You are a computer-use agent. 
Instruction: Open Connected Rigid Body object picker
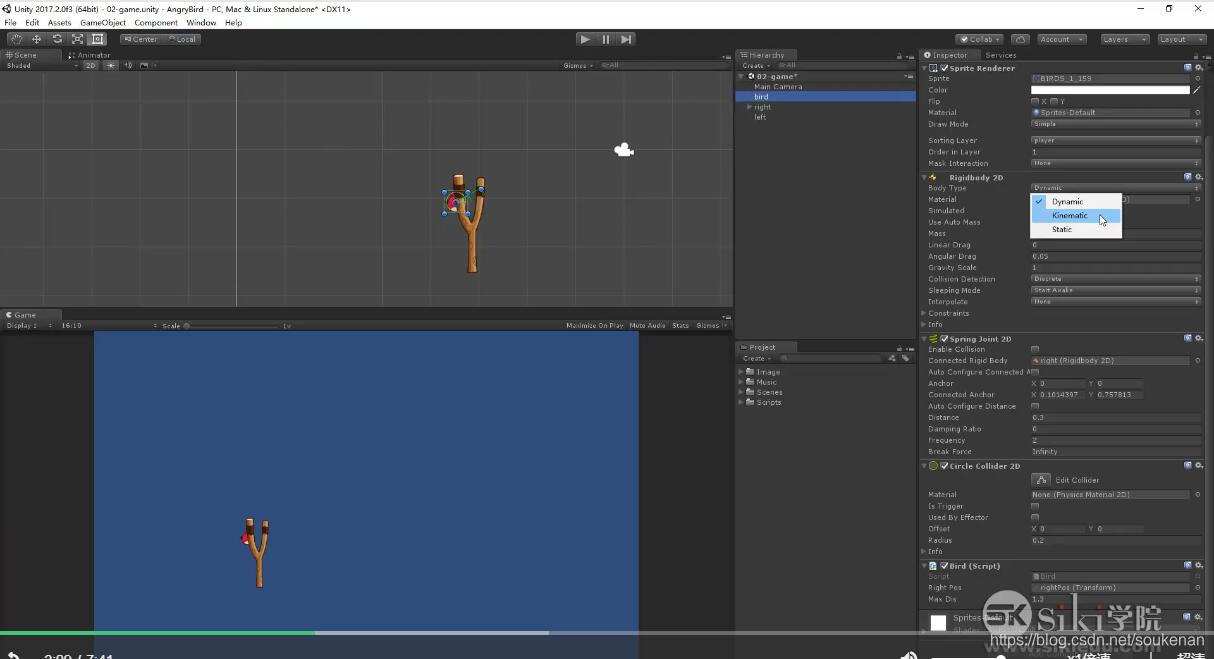[x=1198, y=360]
